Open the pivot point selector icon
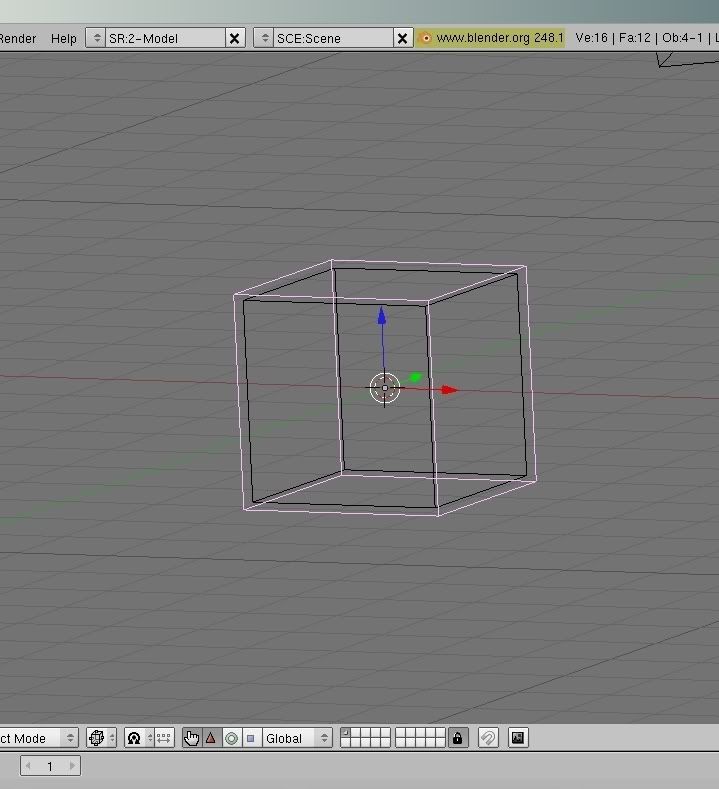The image size is (719, 789). coord(134,738)
